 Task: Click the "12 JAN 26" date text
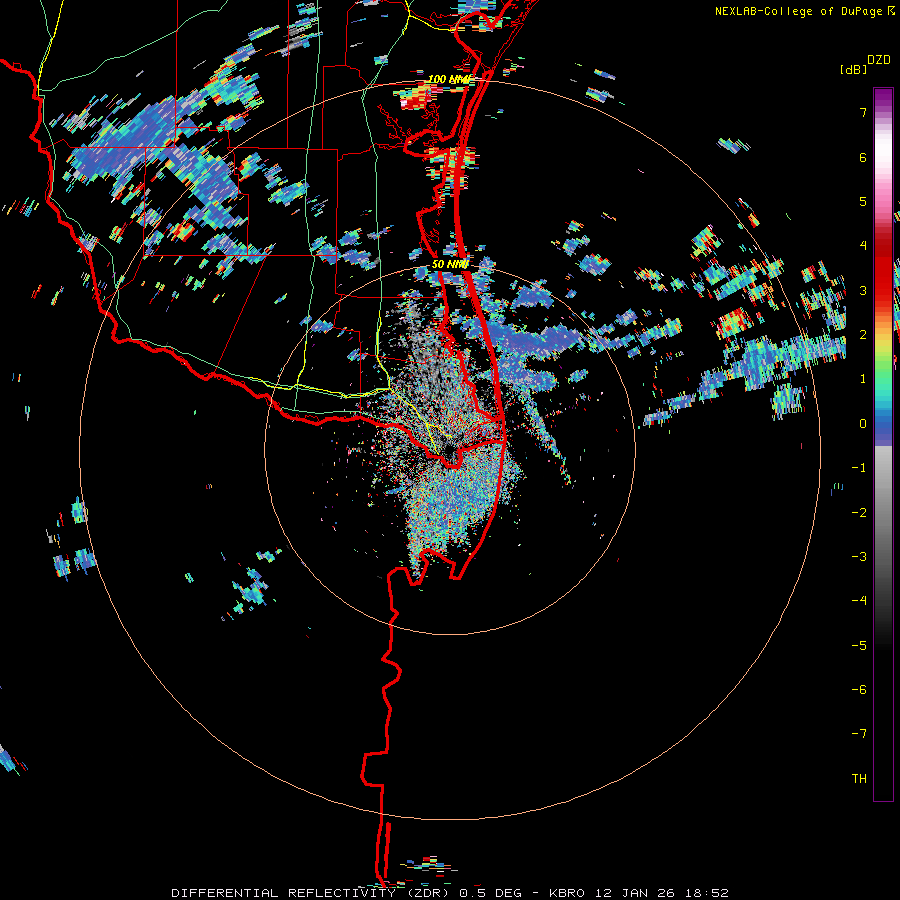pyautogui.click(x=634, y=893)
